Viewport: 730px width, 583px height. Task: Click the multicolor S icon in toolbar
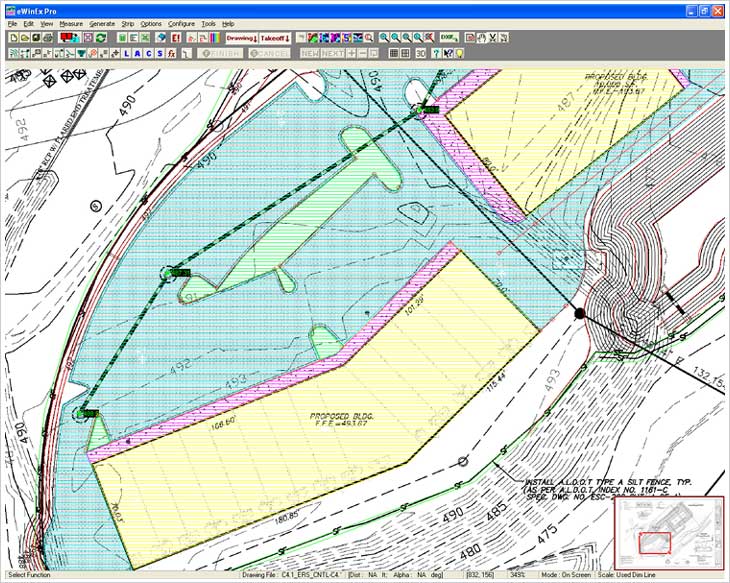346,38
